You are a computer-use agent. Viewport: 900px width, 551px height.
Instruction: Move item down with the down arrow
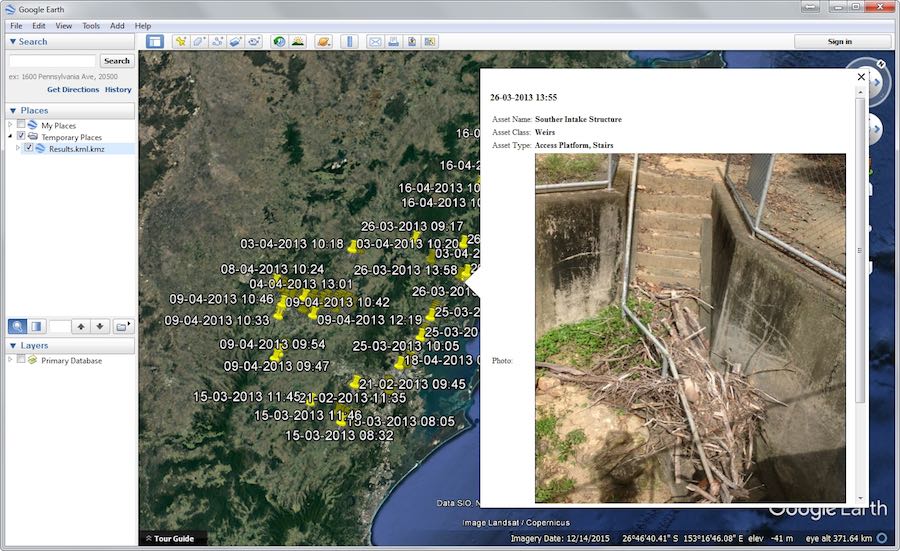pos(100,327)
